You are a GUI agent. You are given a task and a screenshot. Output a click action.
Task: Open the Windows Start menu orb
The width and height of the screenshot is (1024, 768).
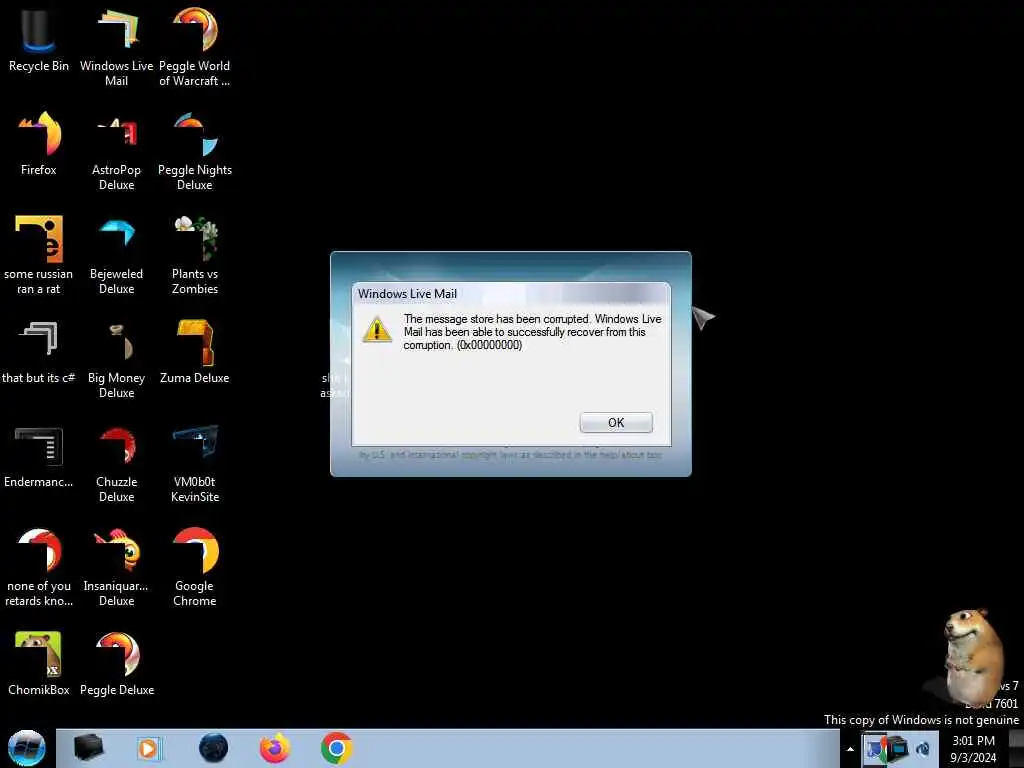tap(27, 748)
